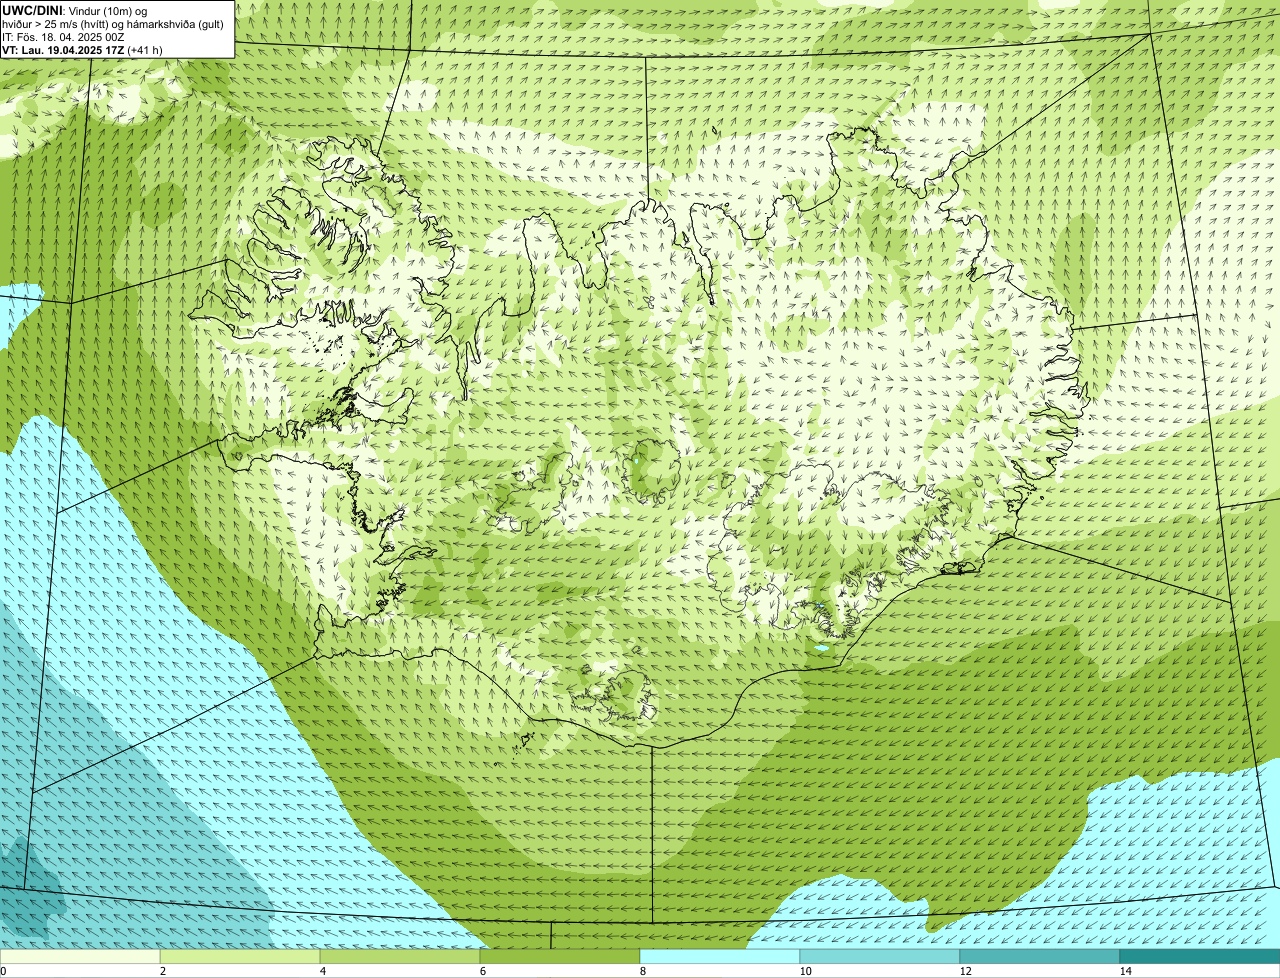Click the scale label '6'
Screen dimensions: 1280x978
(x=482, y=971)
